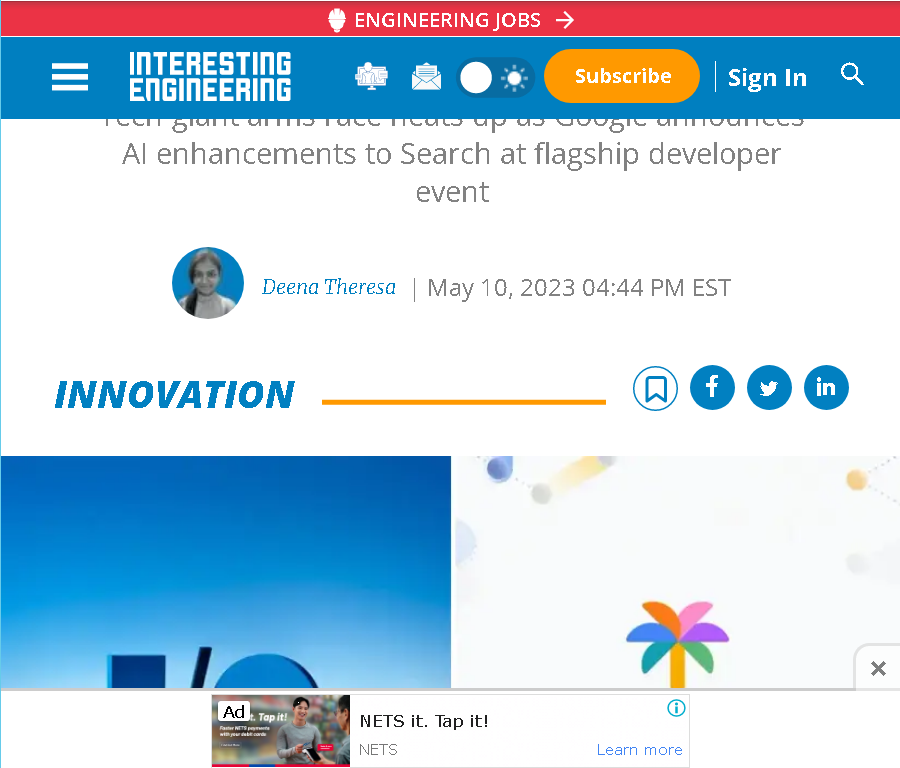Click the Google I/O article hero image
900x768 pixels.
pyautogui.click(x=450, y=572)
